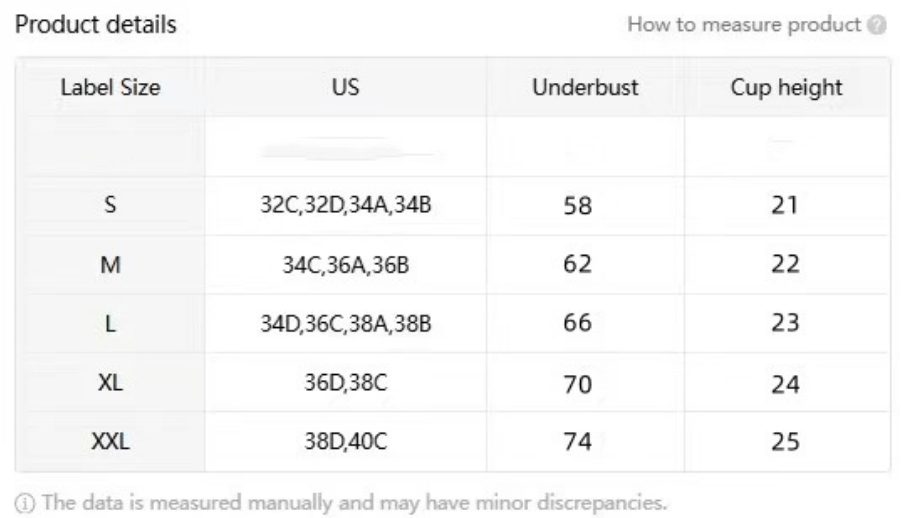This screenshot has width=901, height=518.
Task: Click underbust value 58
Action: pos(577,206)
